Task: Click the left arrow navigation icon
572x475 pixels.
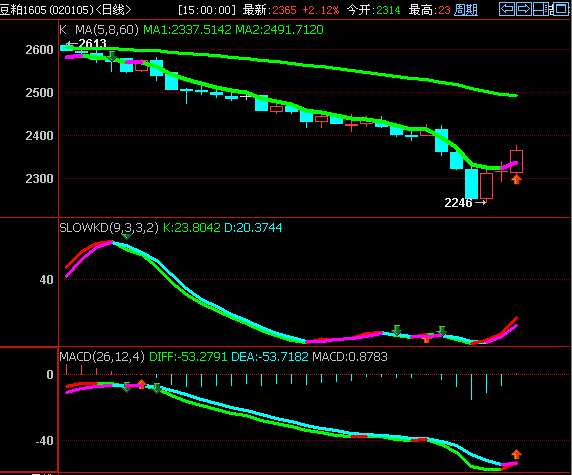Action: point(507,9)
